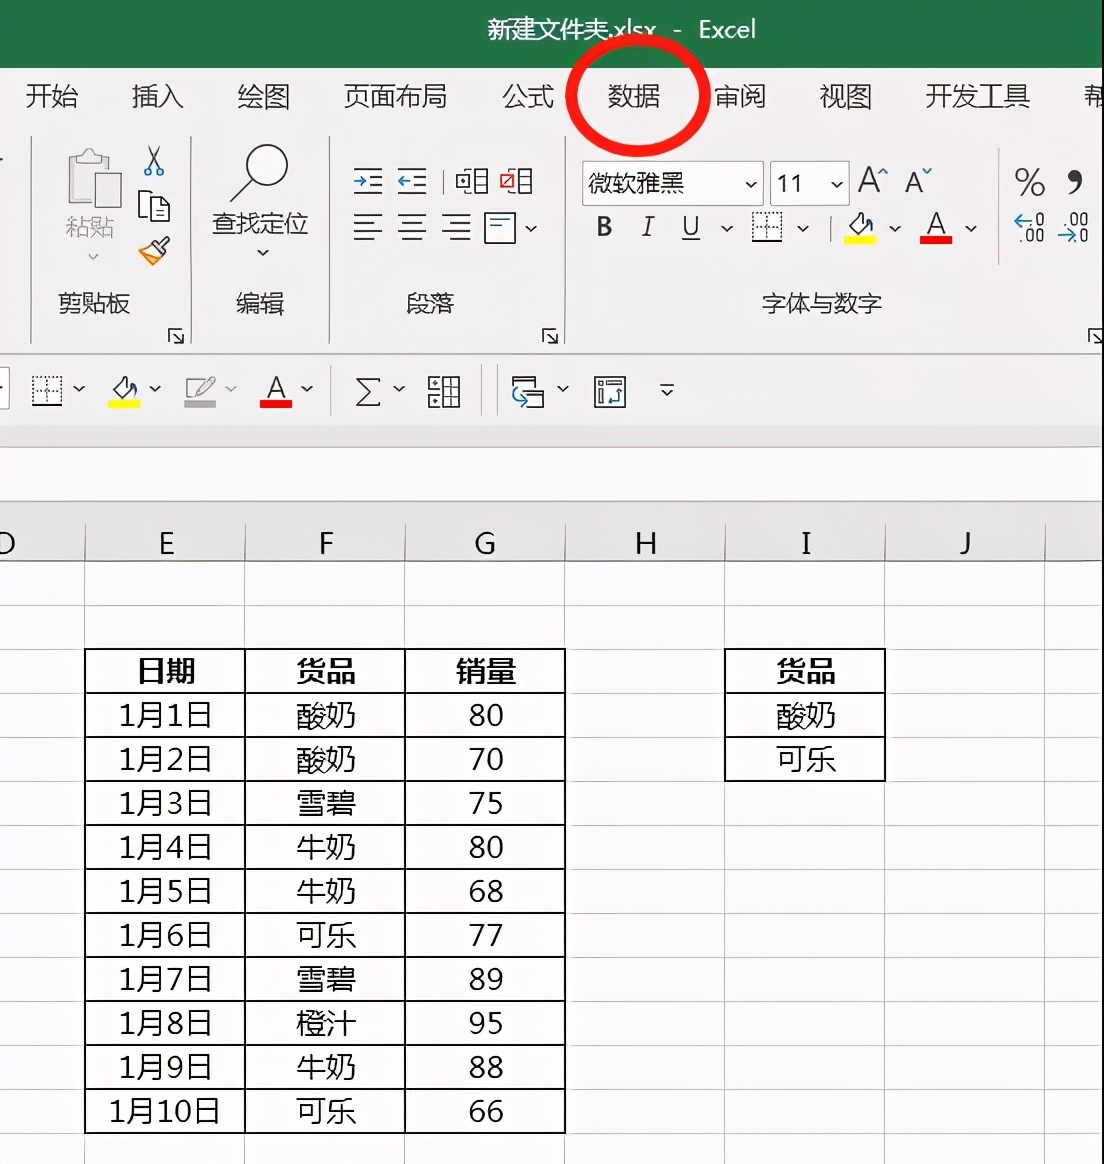
Task: Switch to the 开始 tab
Action: pos(51,96)
